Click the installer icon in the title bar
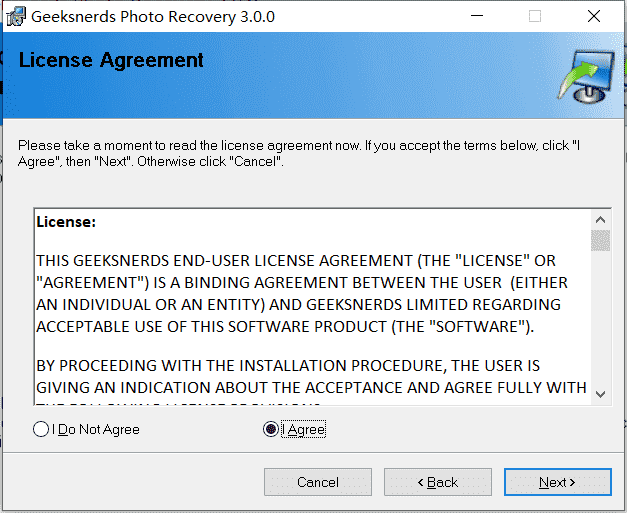The width and height of the screenshot is (627, 513). click(16, 17)
